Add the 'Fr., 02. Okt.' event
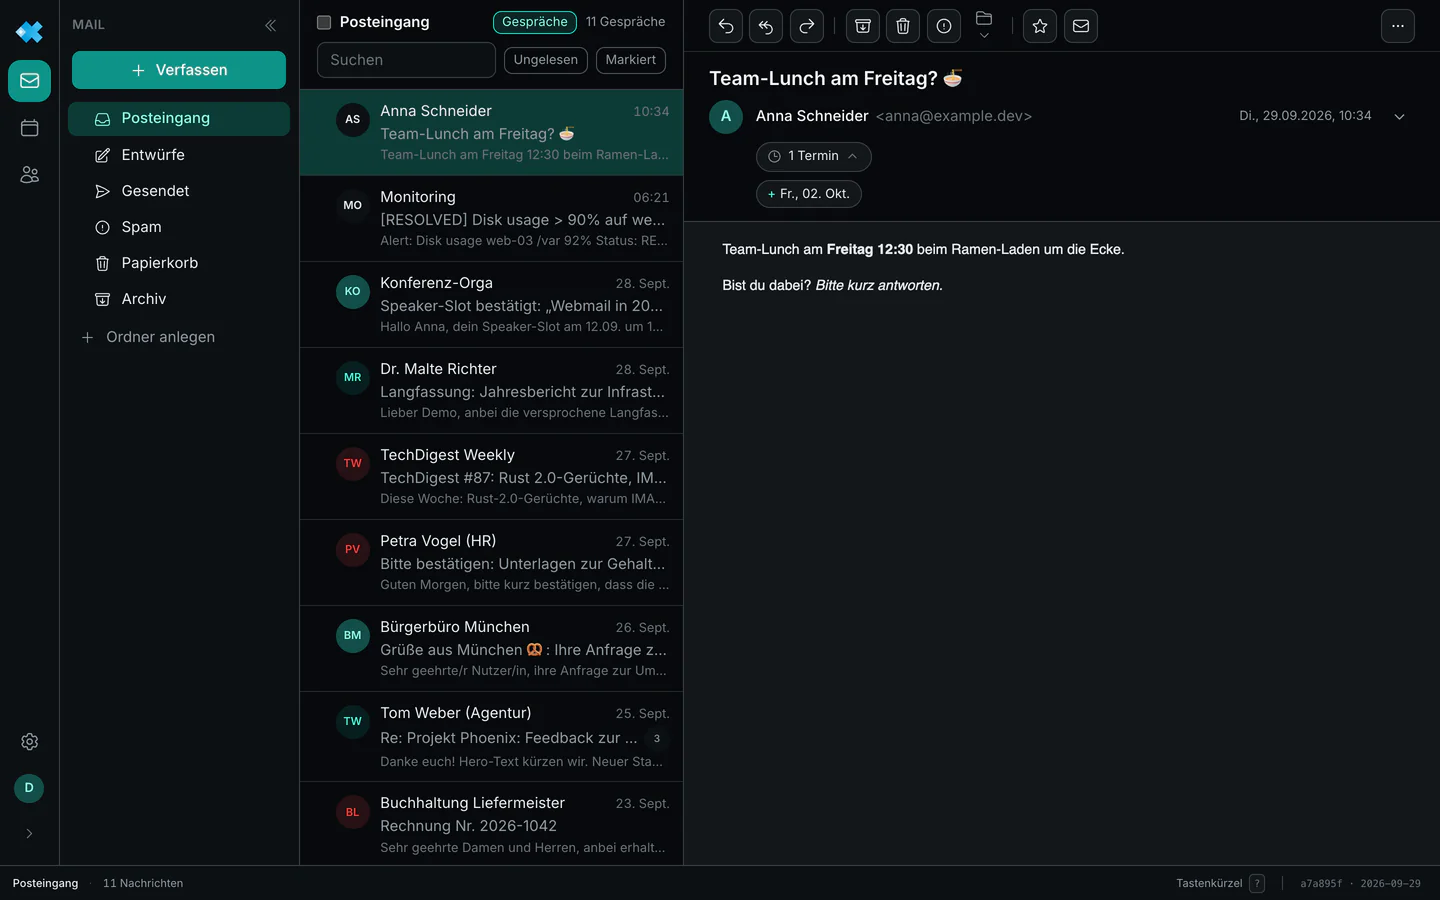This screenshot has width=1440, height=900. (x=809, y=194)
